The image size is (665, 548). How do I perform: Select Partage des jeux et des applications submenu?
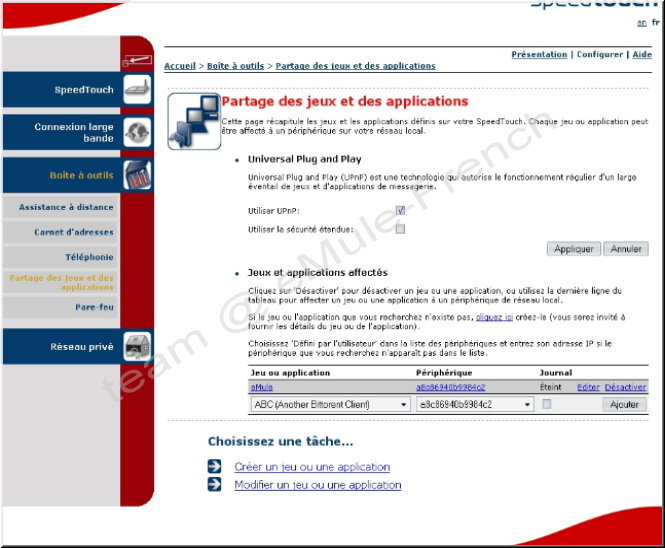pos(60,282)
